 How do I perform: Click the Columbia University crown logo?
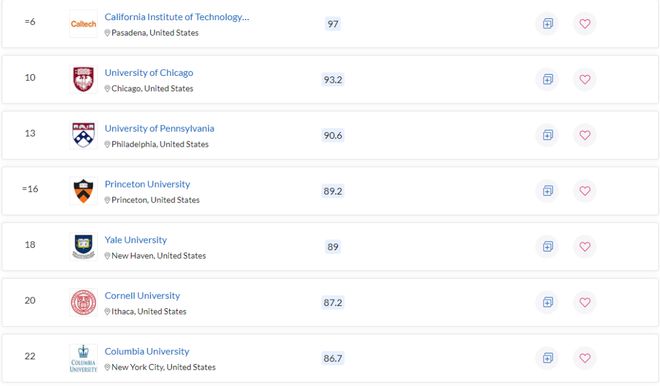coord(83,358)
